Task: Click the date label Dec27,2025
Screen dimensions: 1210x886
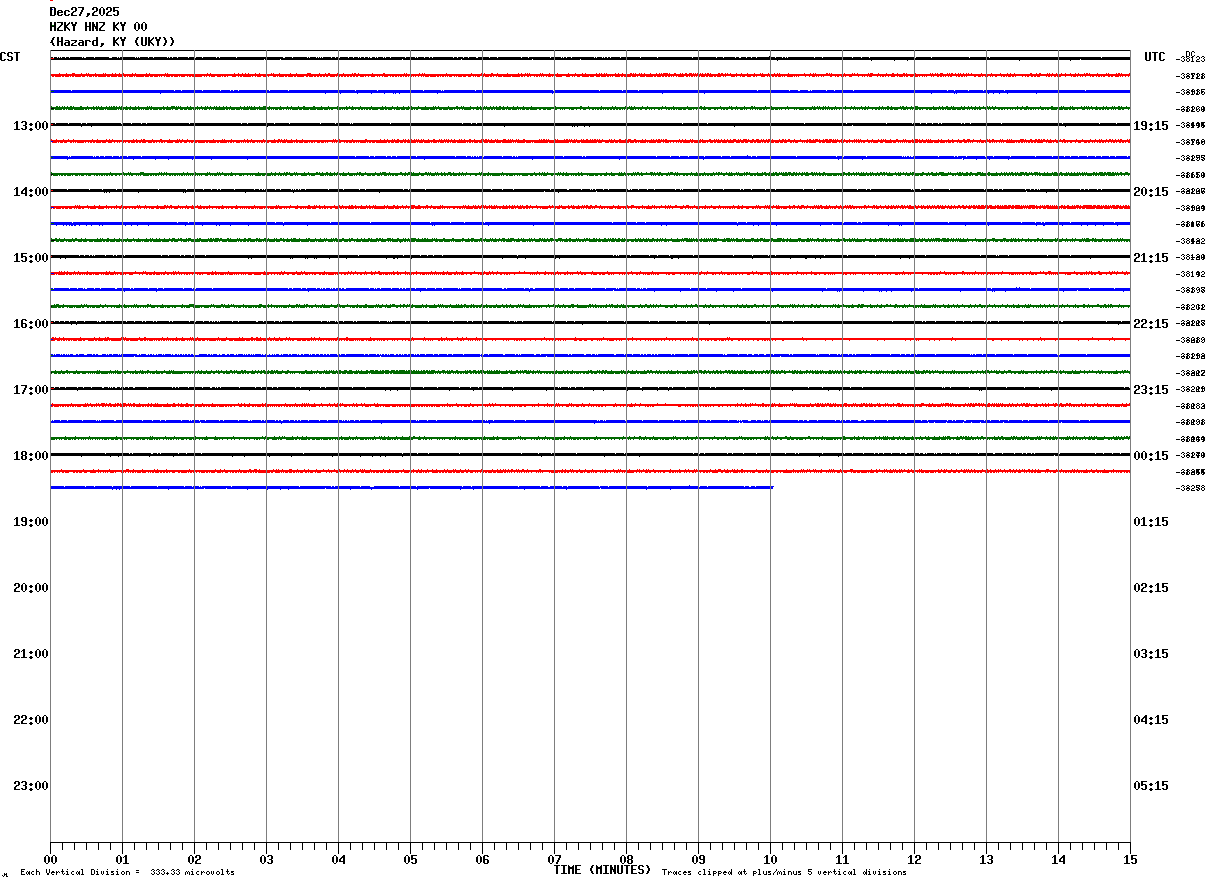Action: [x=84, y=12]
